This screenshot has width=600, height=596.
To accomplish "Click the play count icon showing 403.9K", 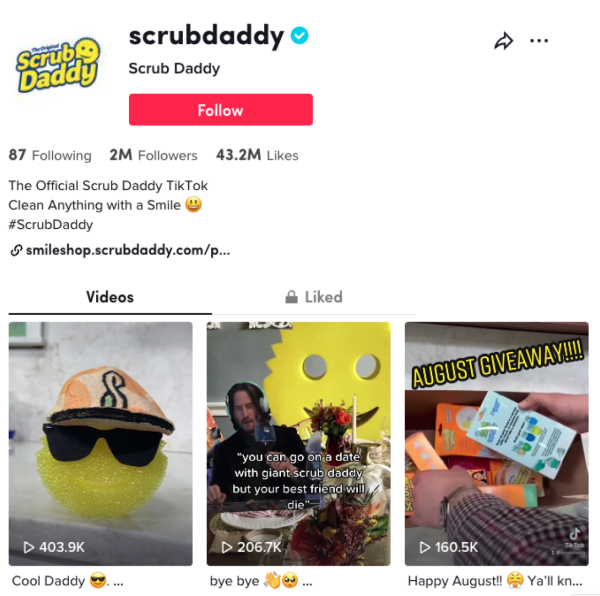I will coord(29,547).
